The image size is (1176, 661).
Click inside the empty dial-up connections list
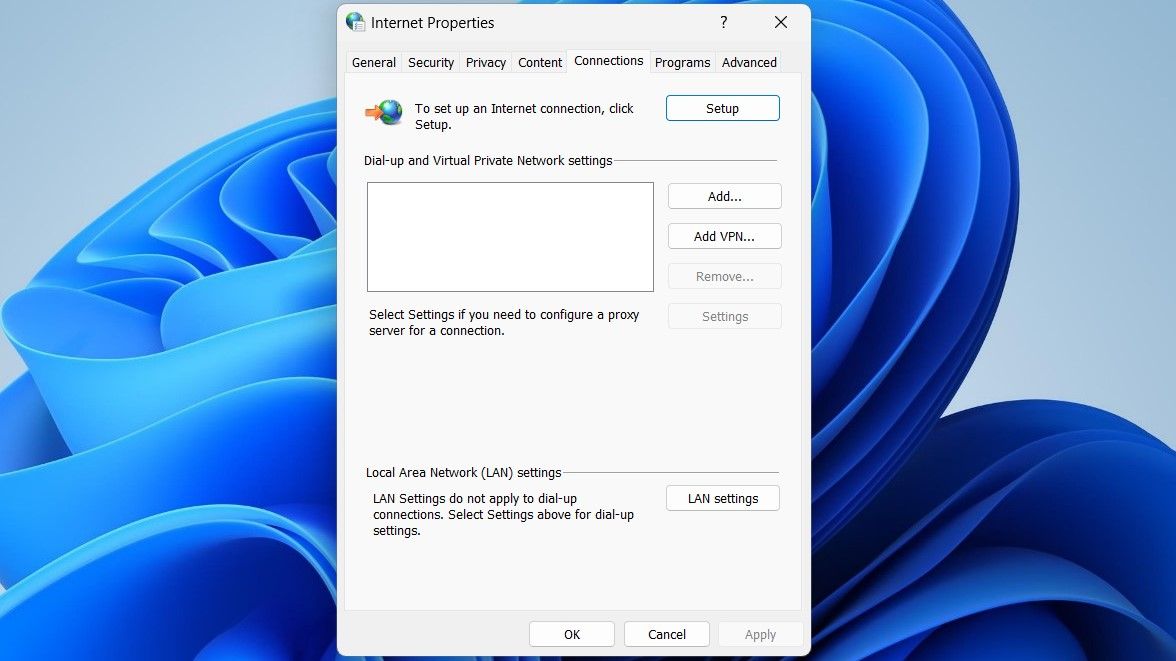[510, 236]
